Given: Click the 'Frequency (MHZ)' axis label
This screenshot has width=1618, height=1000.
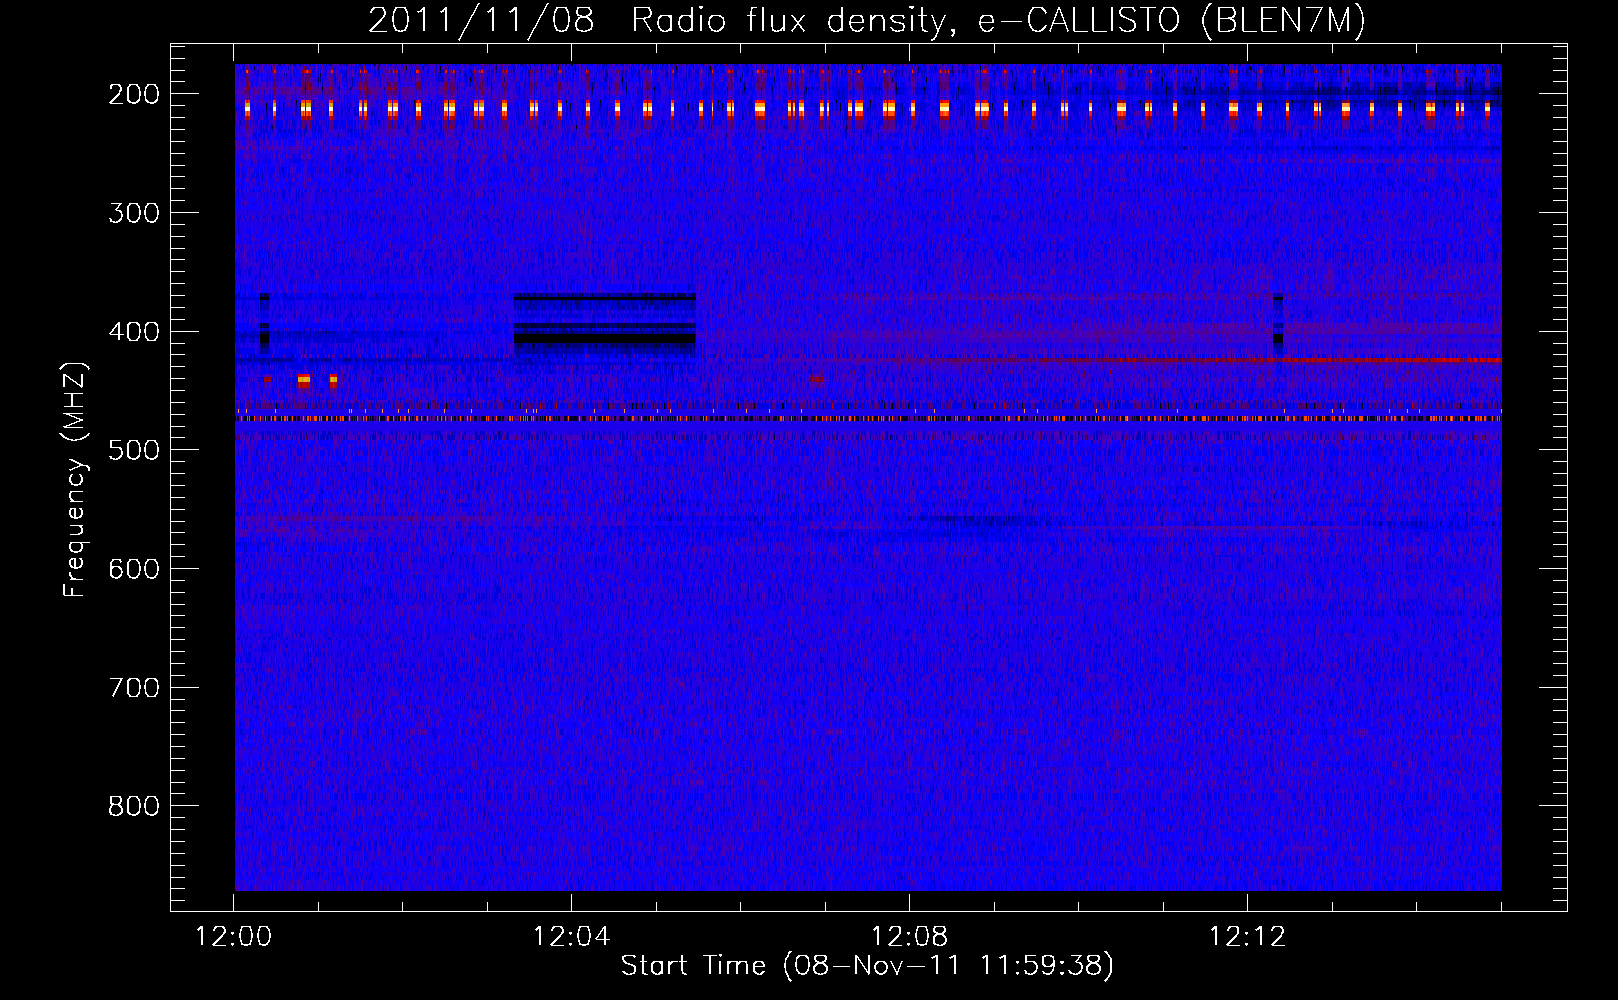Looking at the screenshot, I should pyautogui.click(x=75, y=479).
